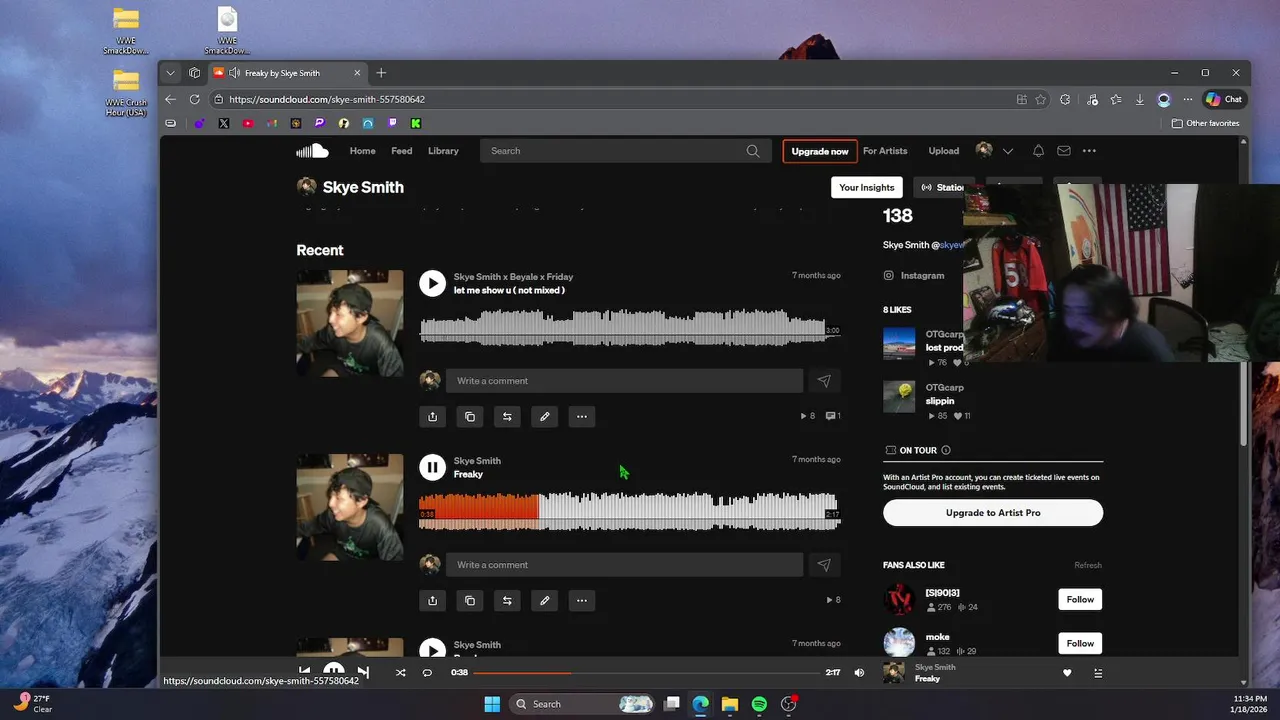The height and width of the screenshot is (720, 1280).
Task: Repost the 'let me show u' track
Action: tap(507, 416)
